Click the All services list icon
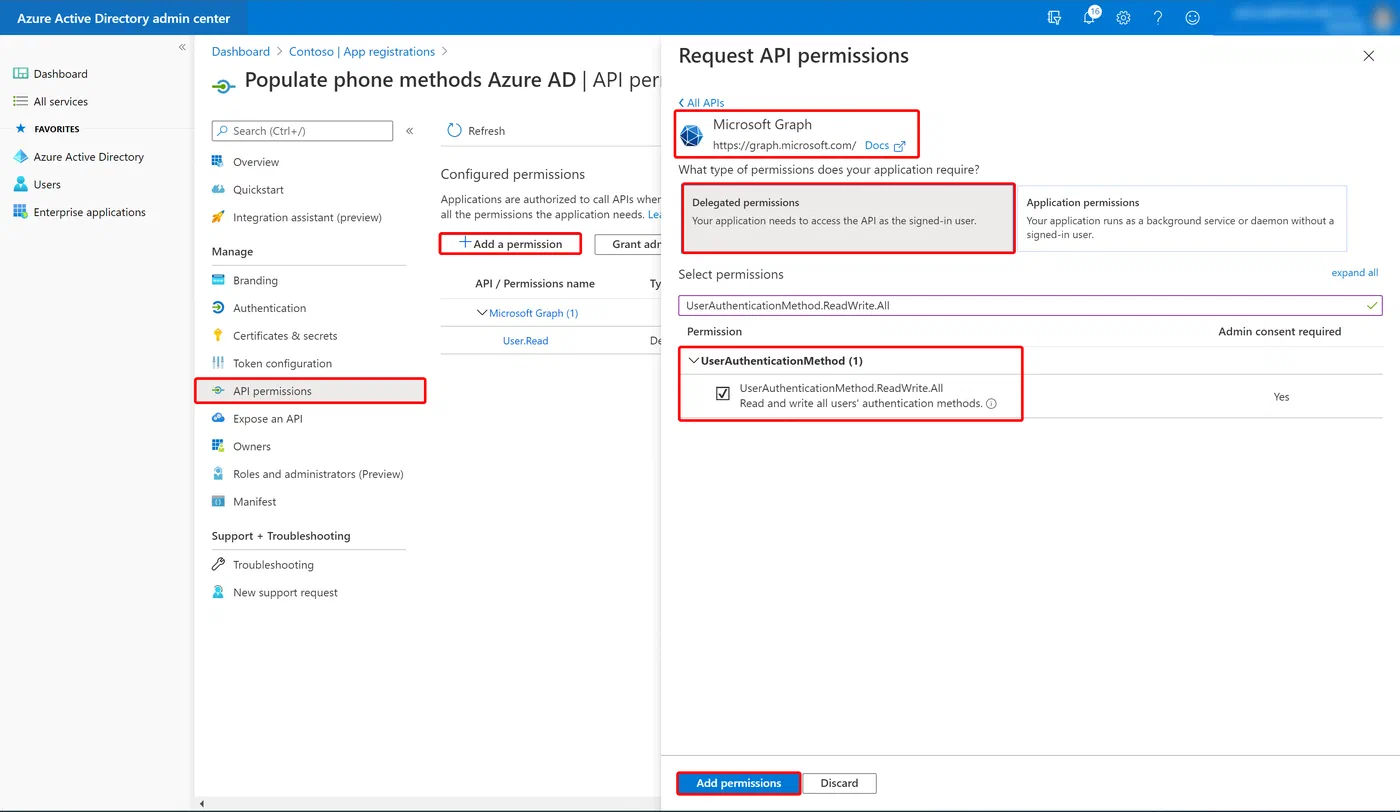The image size is (1400, 812). 20,102
